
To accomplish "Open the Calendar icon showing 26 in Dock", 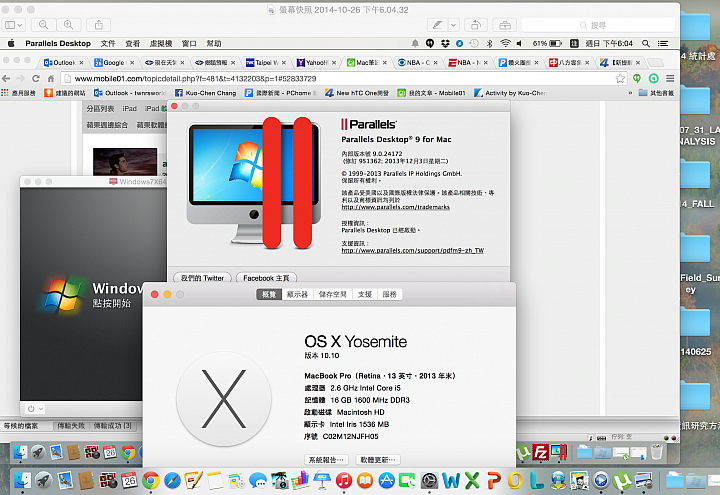I will [129, 481].
